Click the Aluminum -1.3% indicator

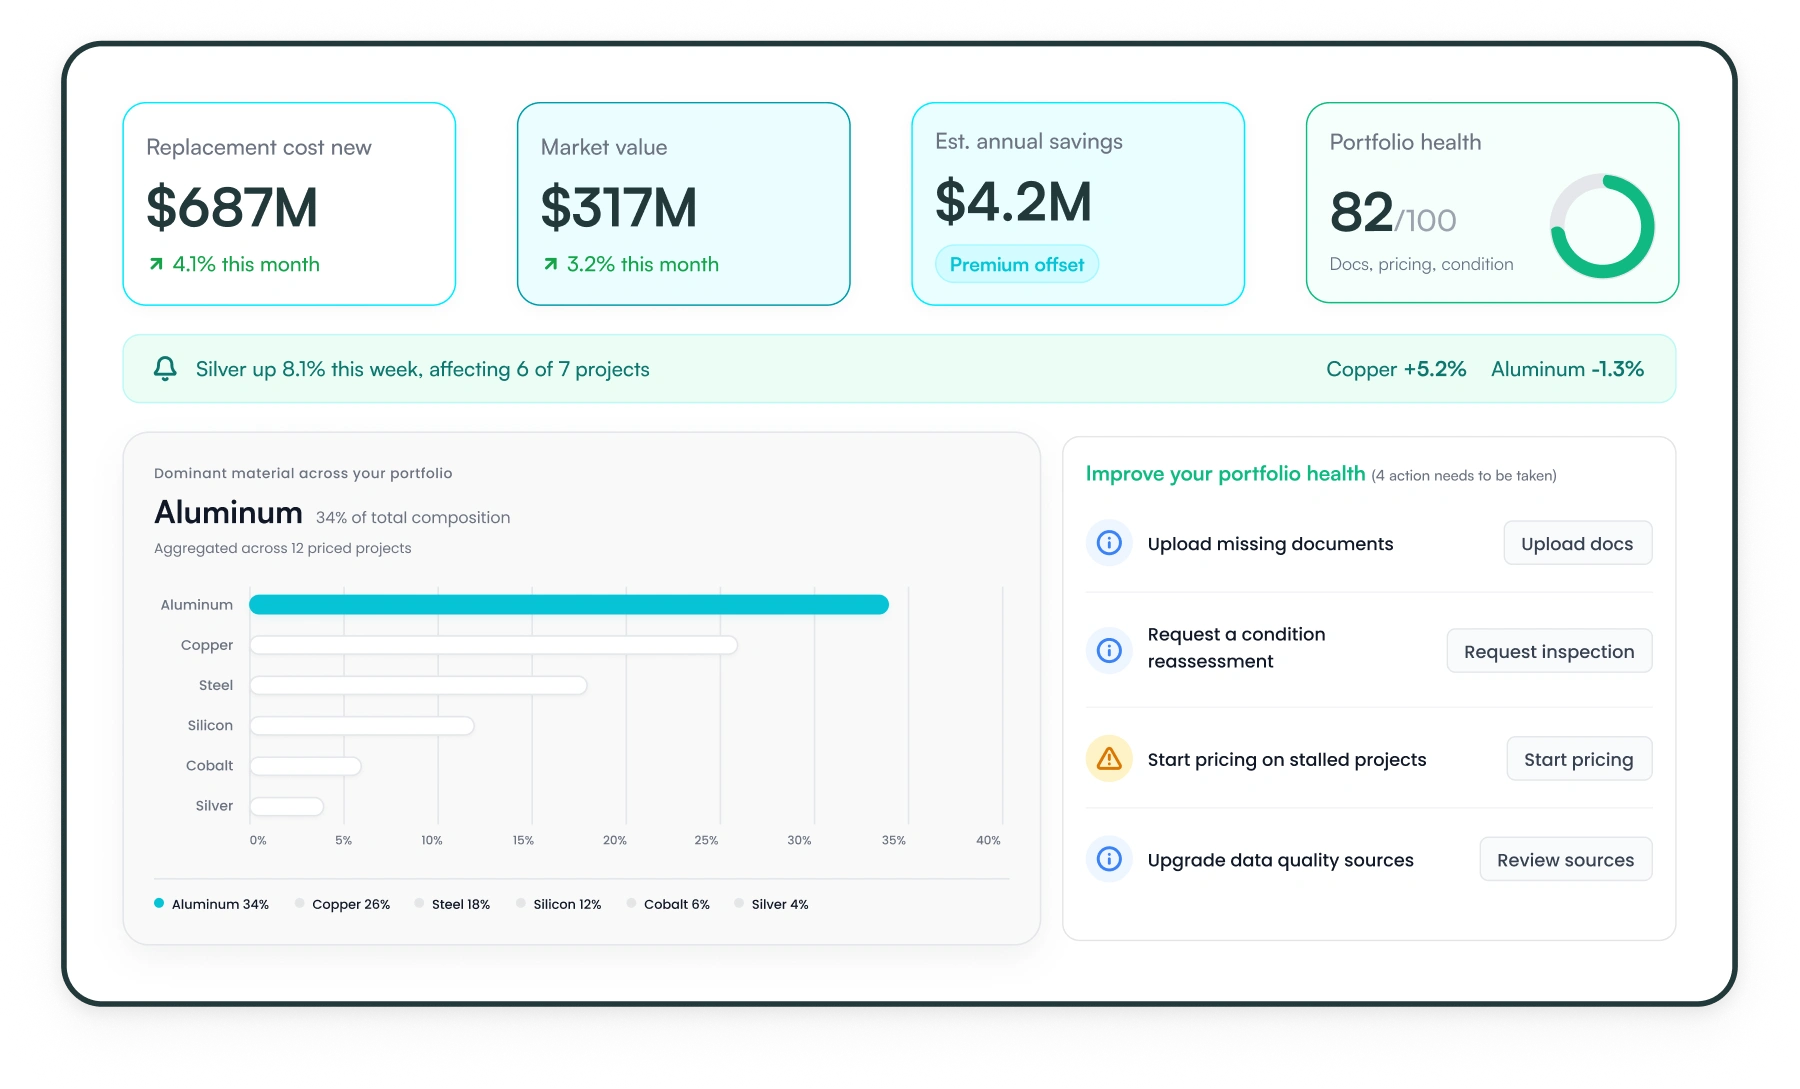[x=1567, y=369]
